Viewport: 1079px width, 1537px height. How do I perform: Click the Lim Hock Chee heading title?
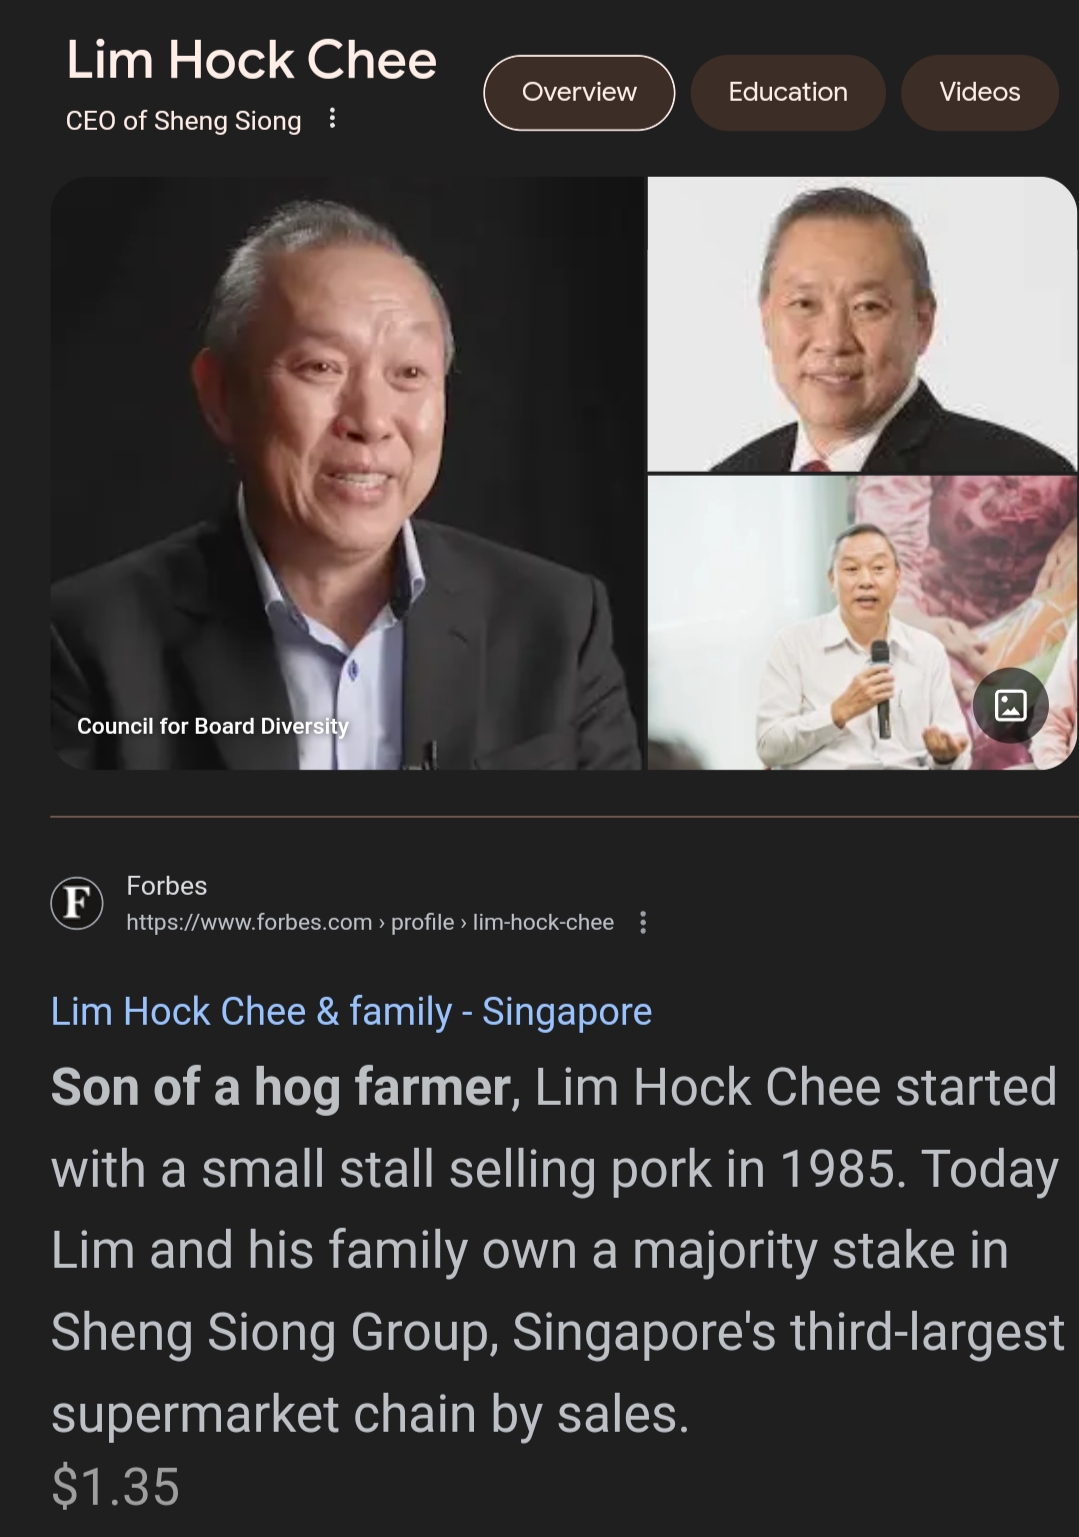(251, 60)
